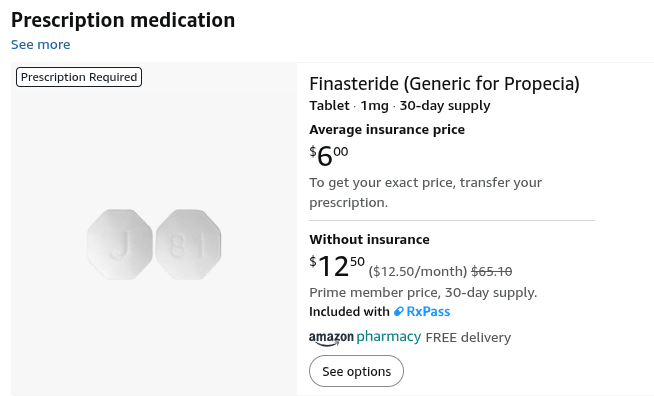The width and height of the screenshot is (654, 396).
Task: Click the tablet image marked 81
Action: [x=188, y=245]
